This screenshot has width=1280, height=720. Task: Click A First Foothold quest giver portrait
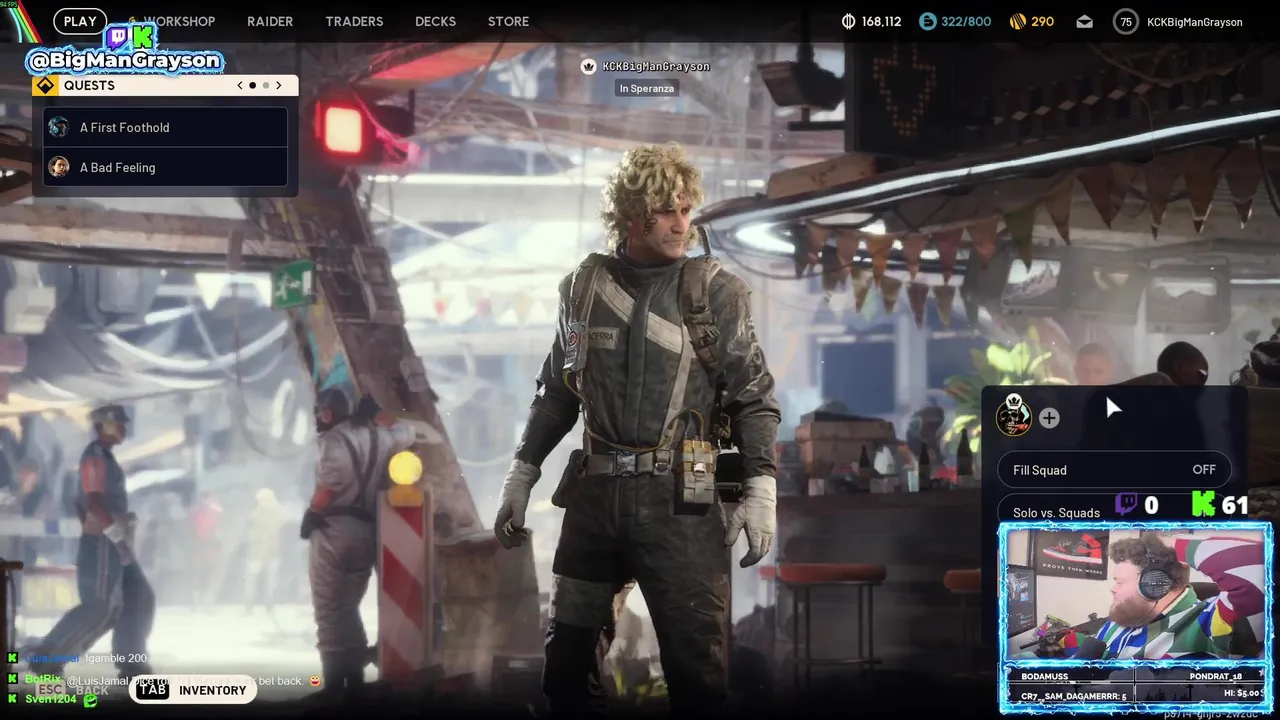(59, 127)
